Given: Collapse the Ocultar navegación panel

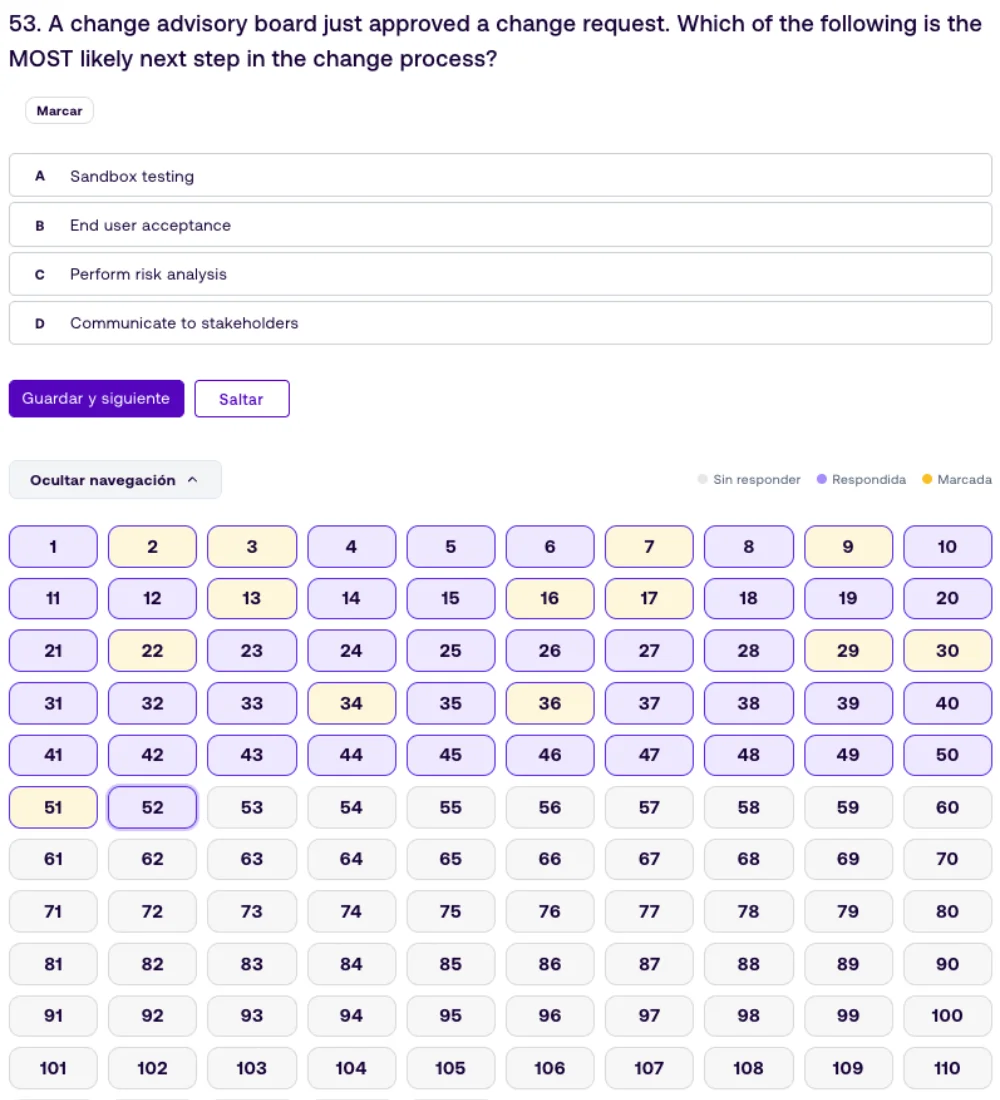Looking at the screenshot, I should [115, 480].
